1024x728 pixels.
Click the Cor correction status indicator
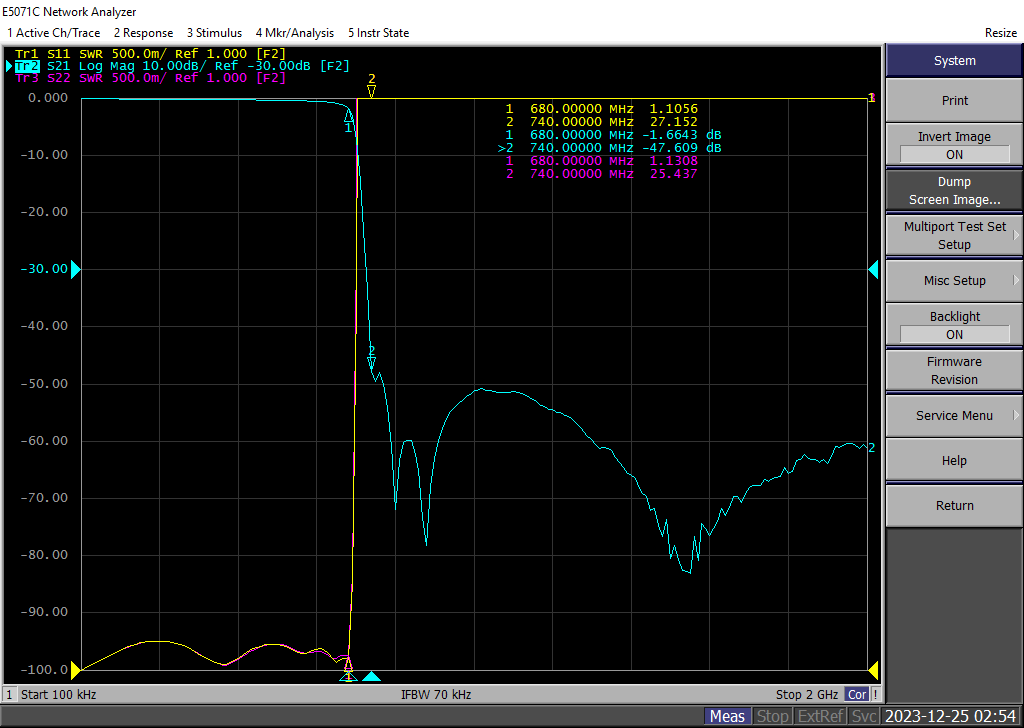[857, 694]
